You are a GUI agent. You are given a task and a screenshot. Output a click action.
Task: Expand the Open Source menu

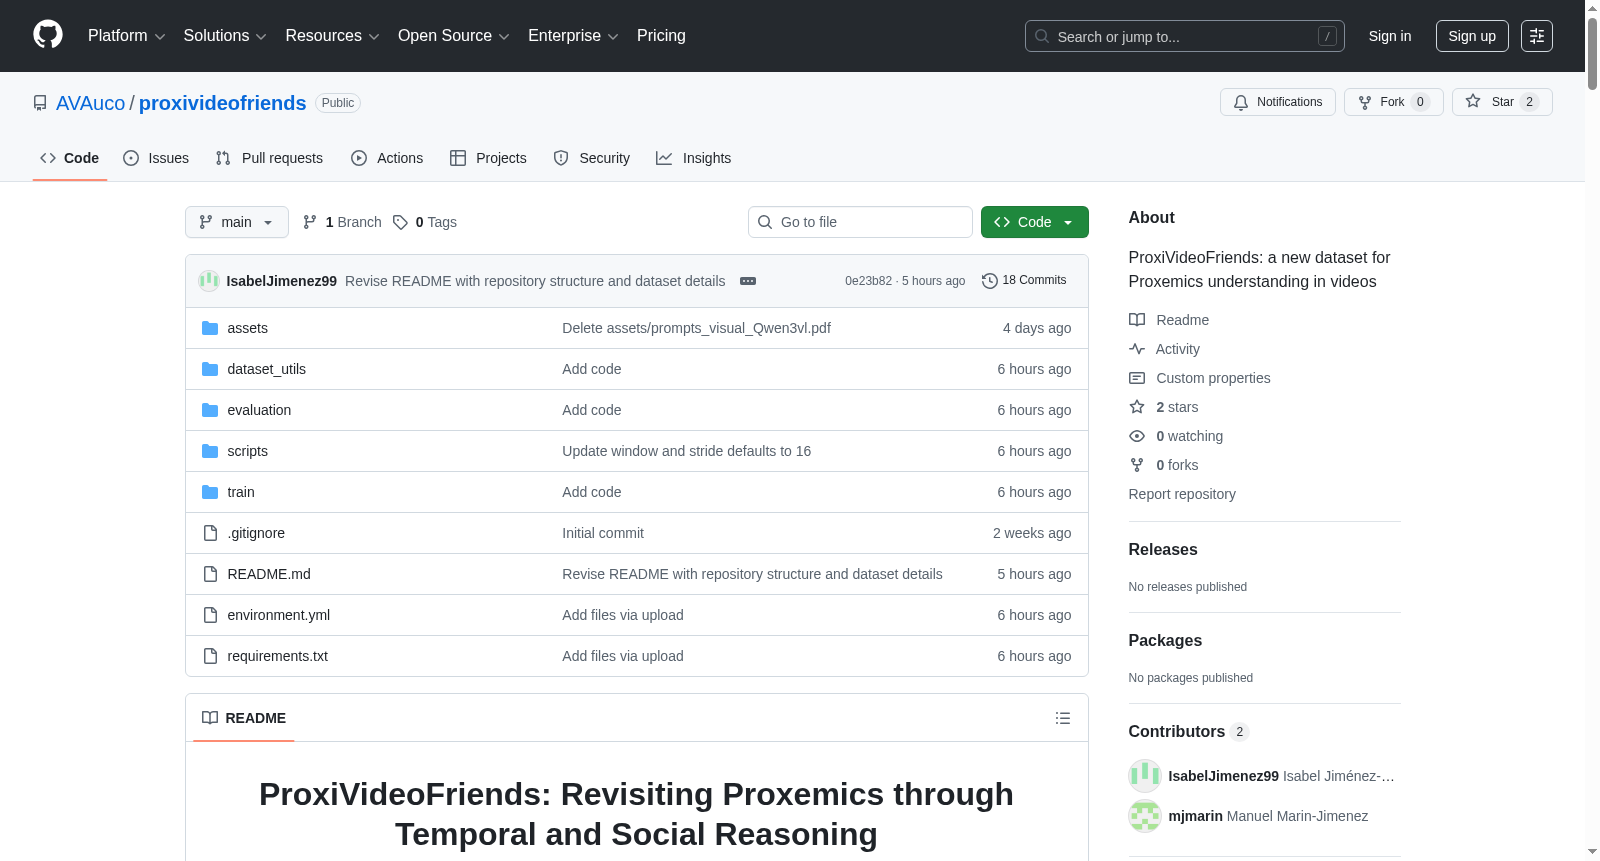tap(454, 36)
